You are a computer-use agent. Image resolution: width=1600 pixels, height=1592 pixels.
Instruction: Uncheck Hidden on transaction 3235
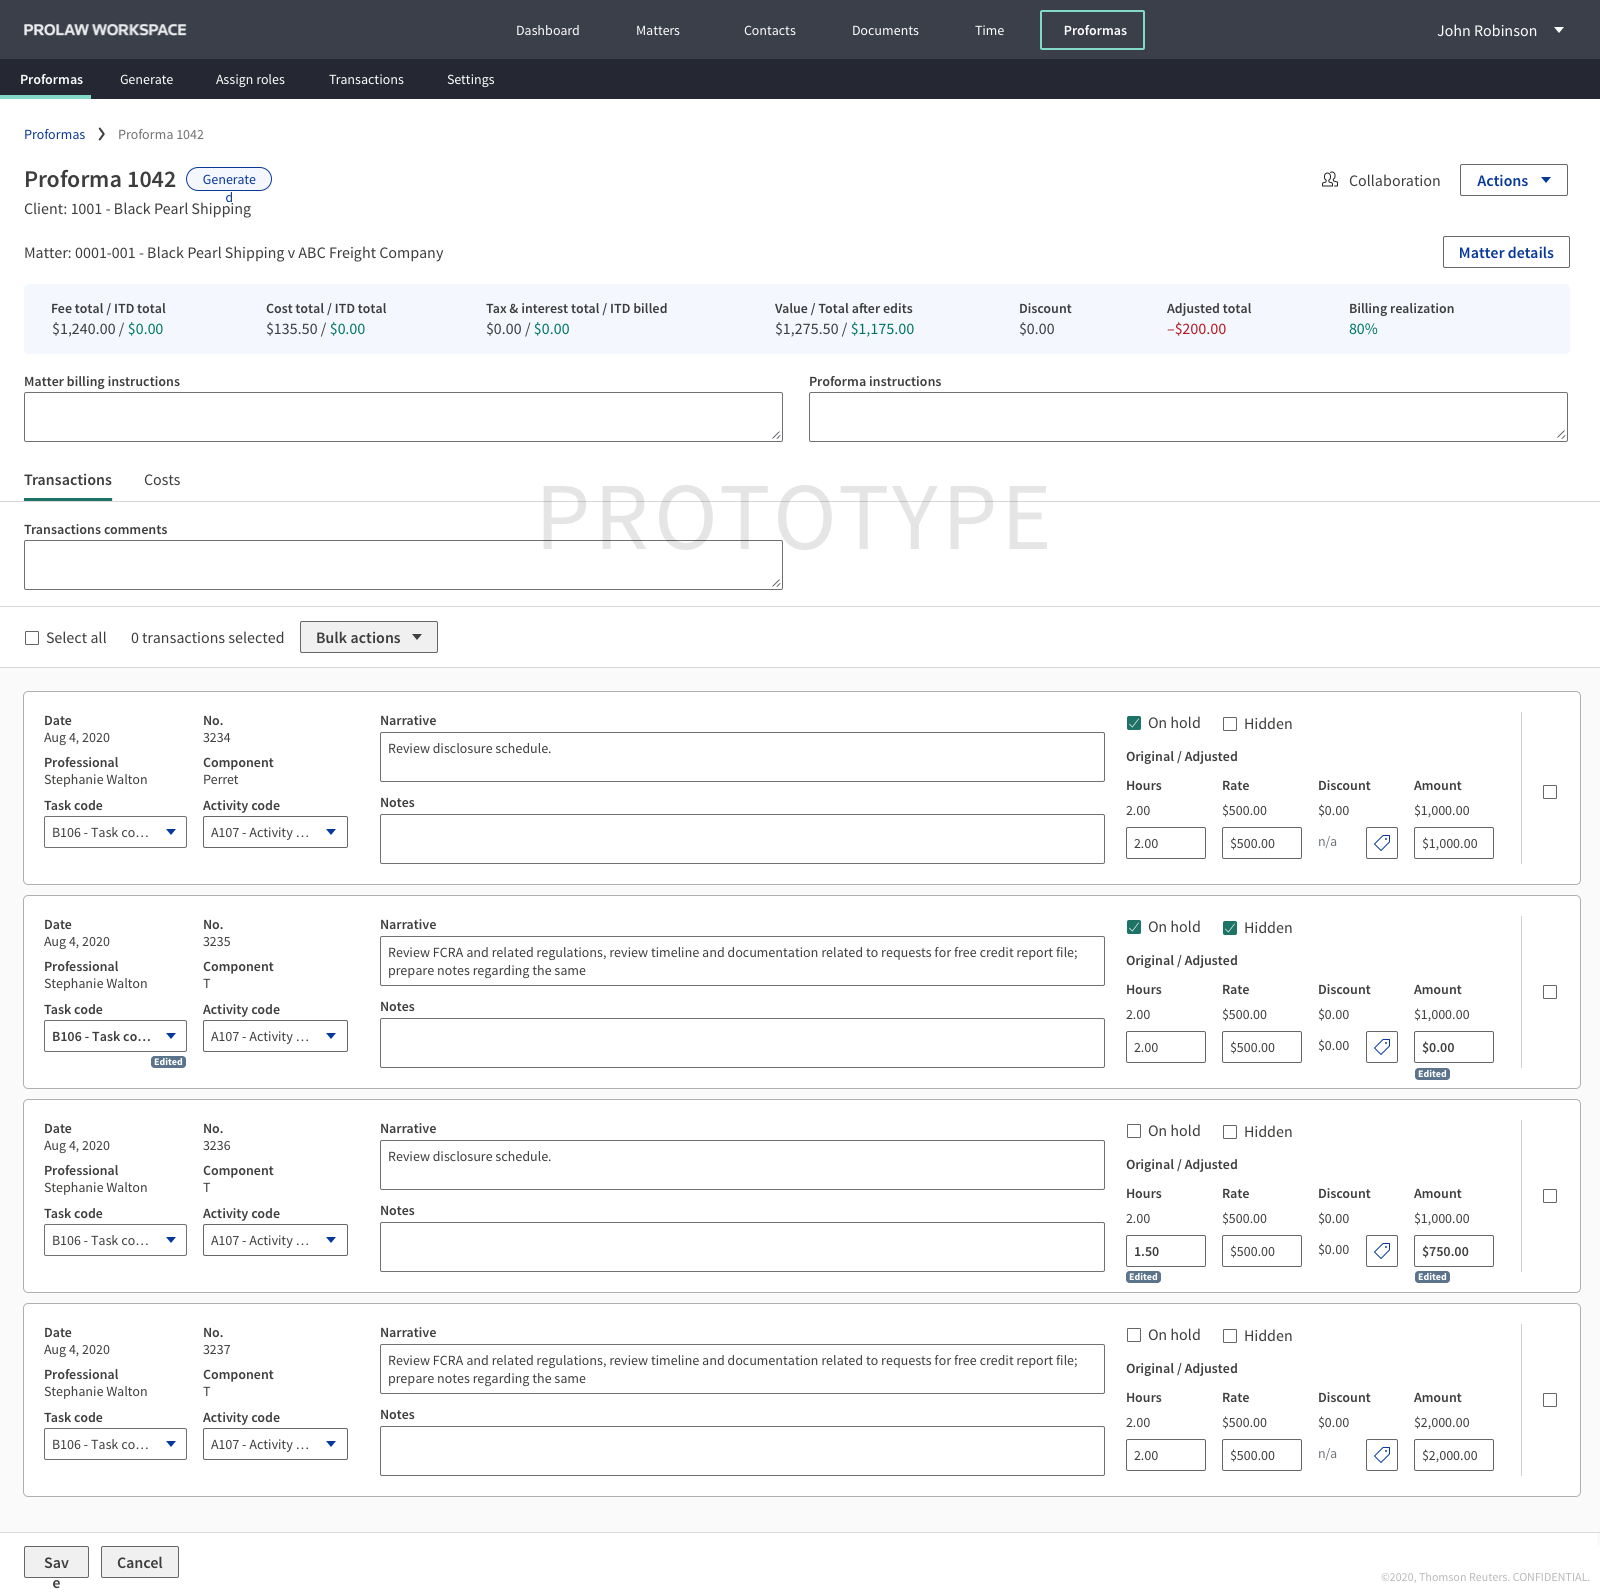pos(1230,927)
